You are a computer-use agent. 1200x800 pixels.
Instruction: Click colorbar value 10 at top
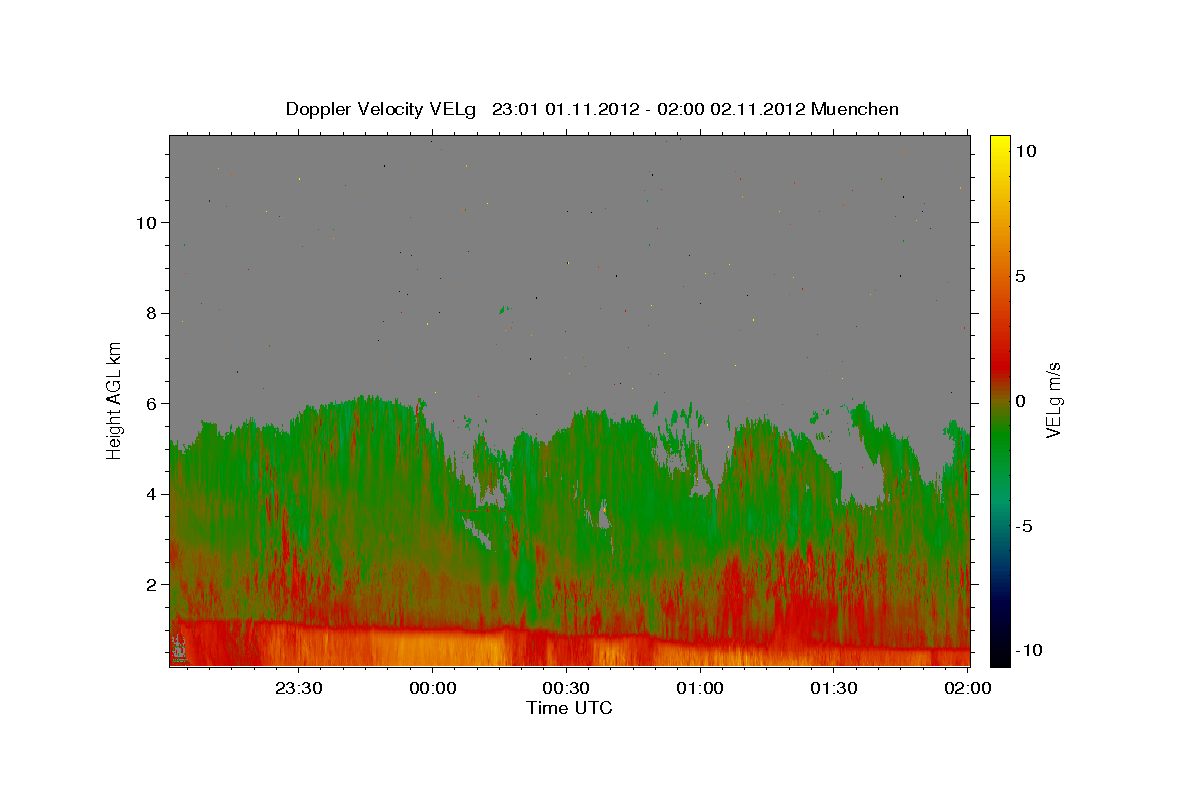coord(1026,151)
